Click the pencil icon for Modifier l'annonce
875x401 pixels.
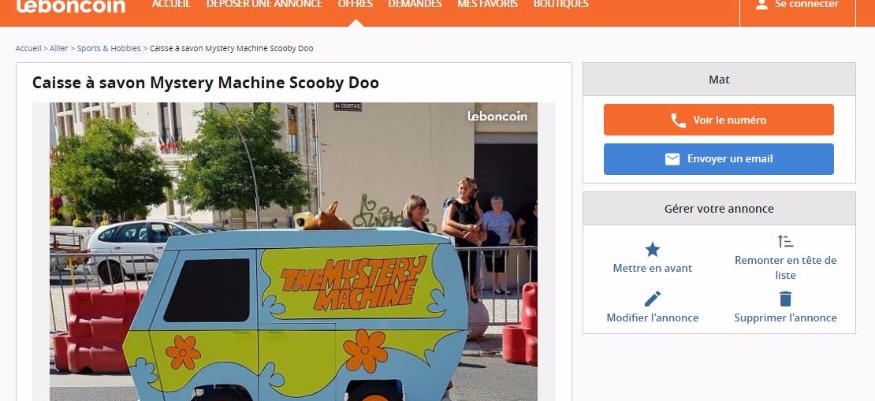point(652,299)
